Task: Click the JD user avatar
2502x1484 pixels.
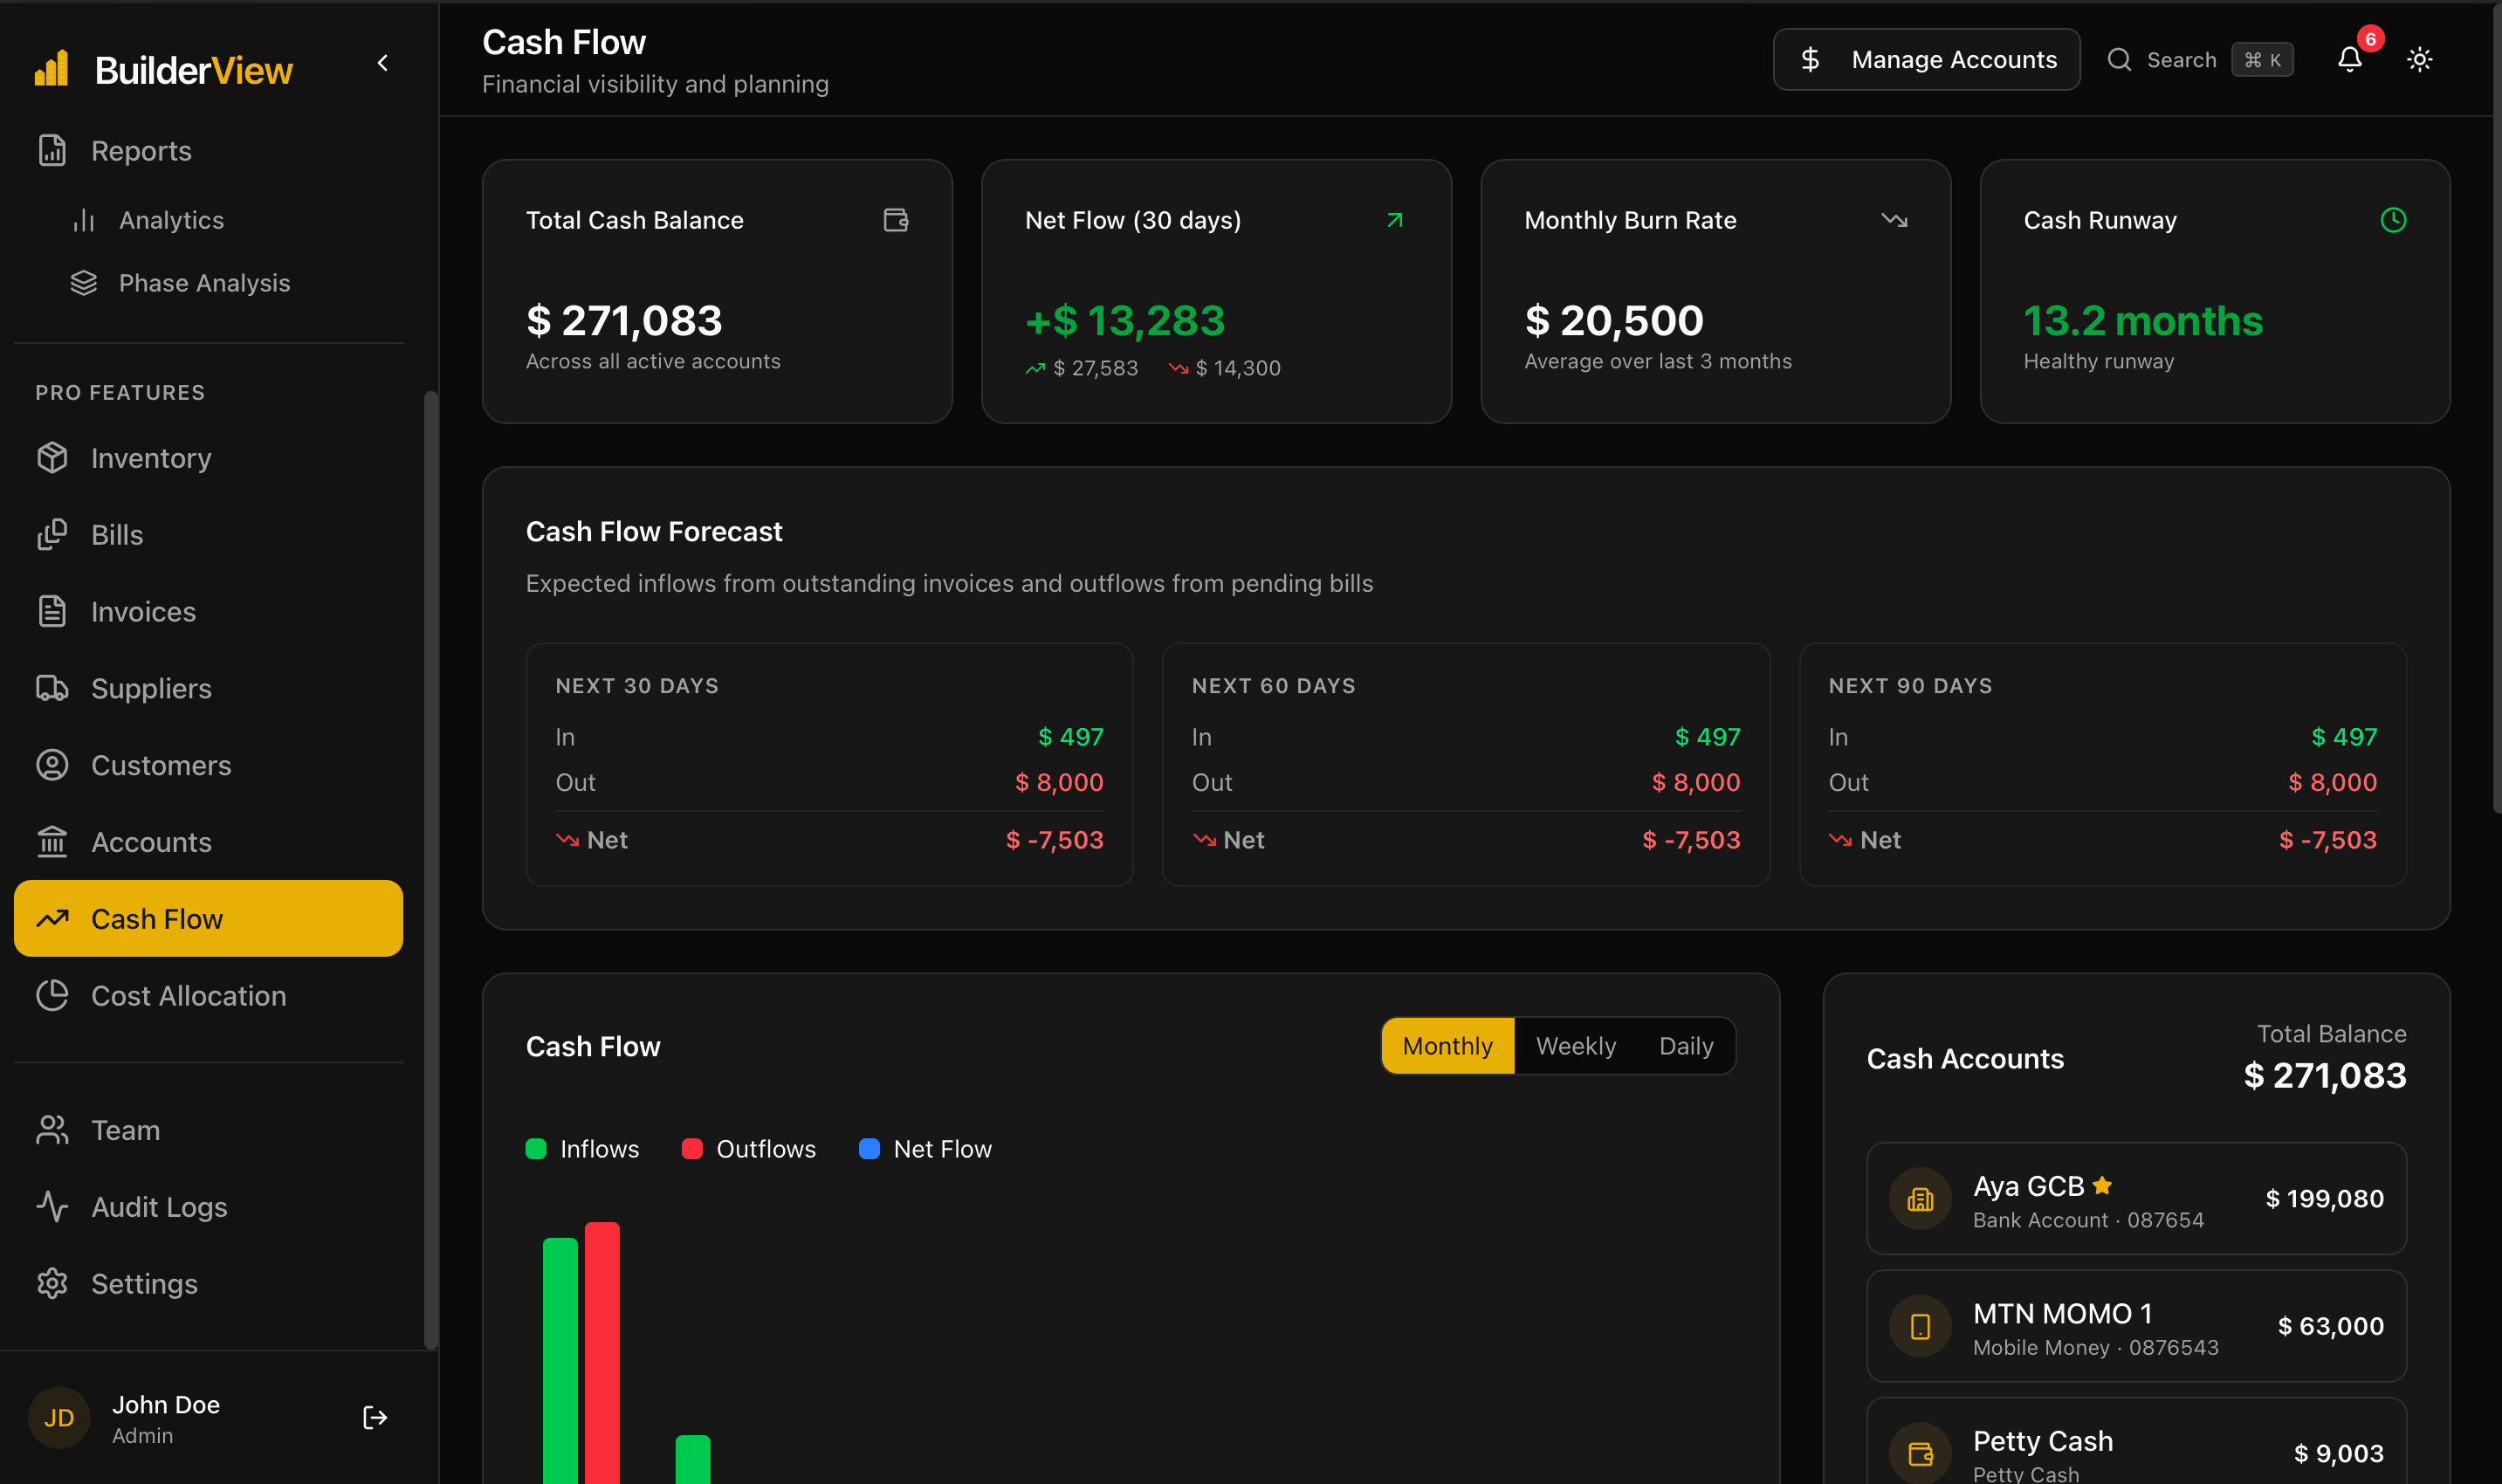Action: pyautogui.click(x=59, y=1417)
